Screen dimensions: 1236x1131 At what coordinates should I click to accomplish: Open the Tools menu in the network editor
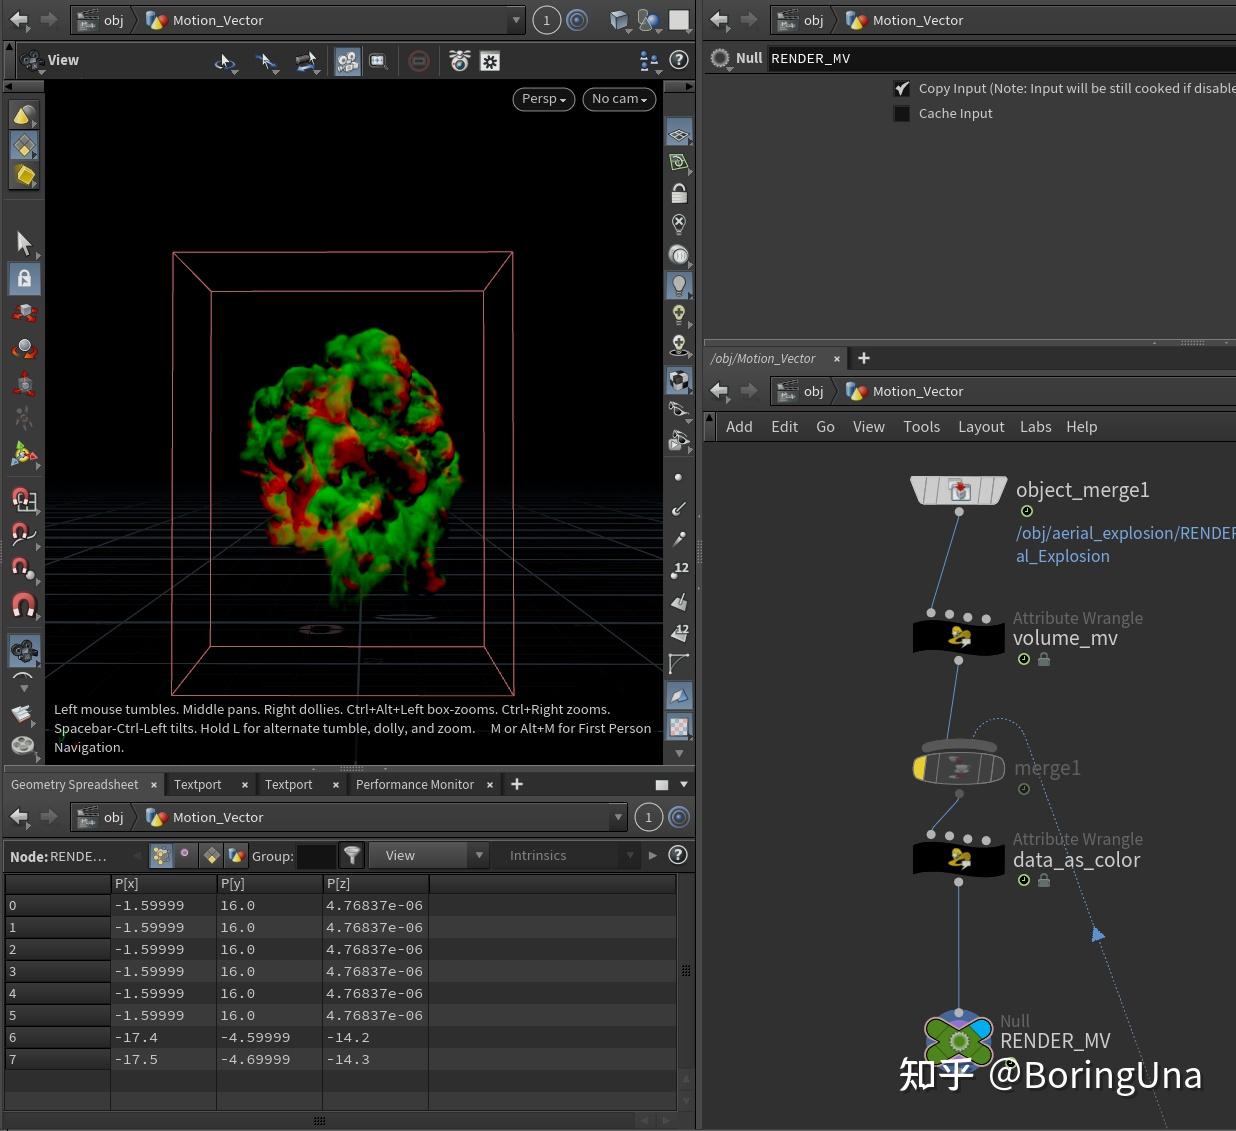[921, 426]
